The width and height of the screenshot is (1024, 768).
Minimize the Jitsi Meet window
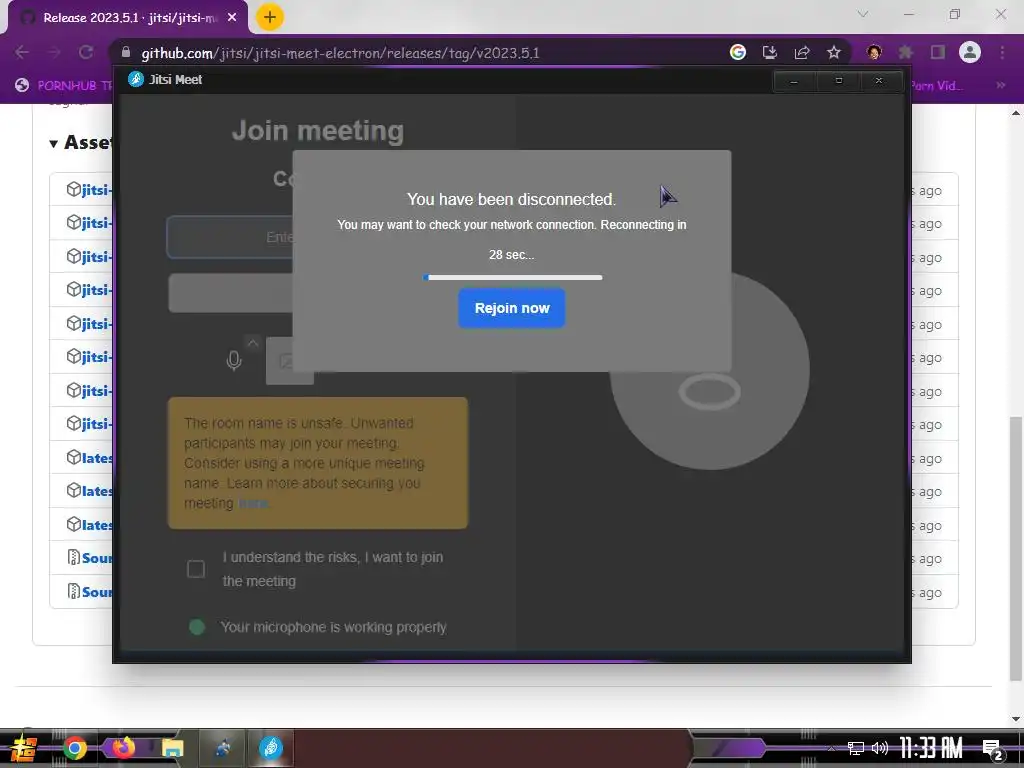pyautogui.click(x=794, y=81)
